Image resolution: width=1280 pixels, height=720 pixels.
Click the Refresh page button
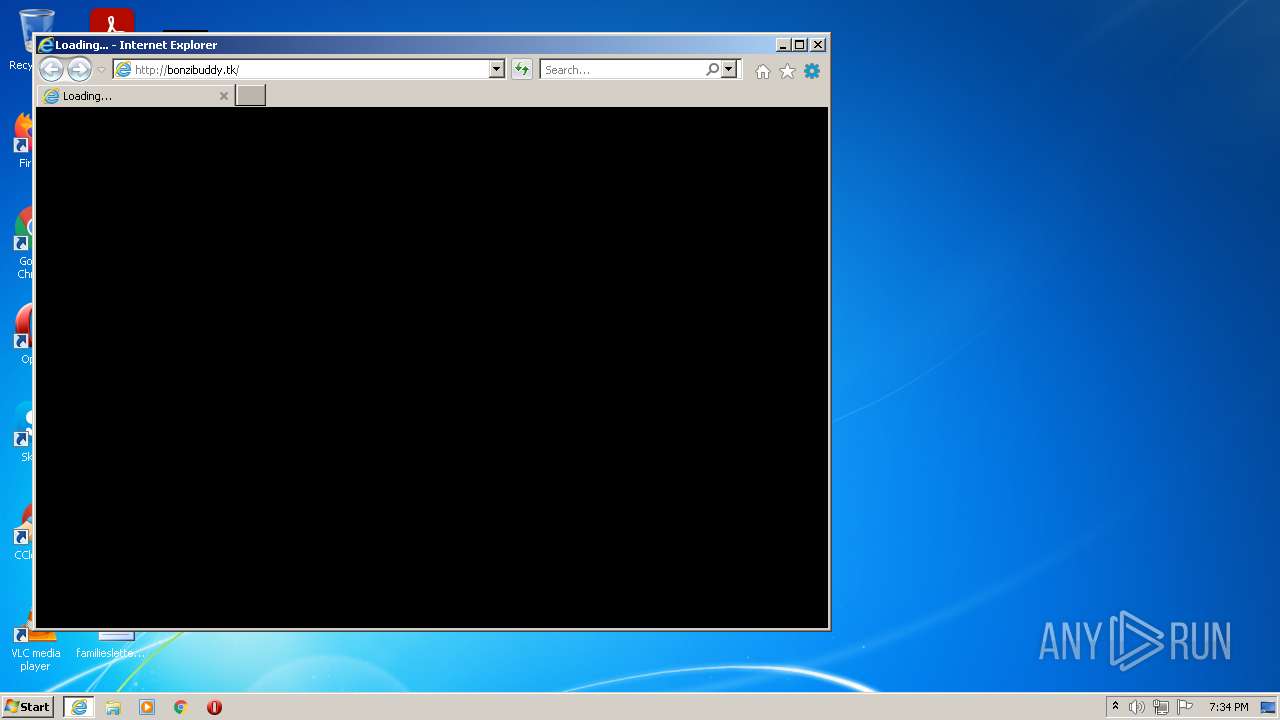click(x=521, y=69)
